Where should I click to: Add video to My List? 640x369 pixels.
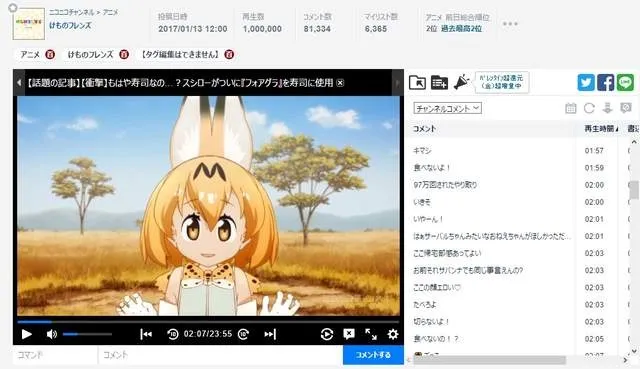point(439,82)
